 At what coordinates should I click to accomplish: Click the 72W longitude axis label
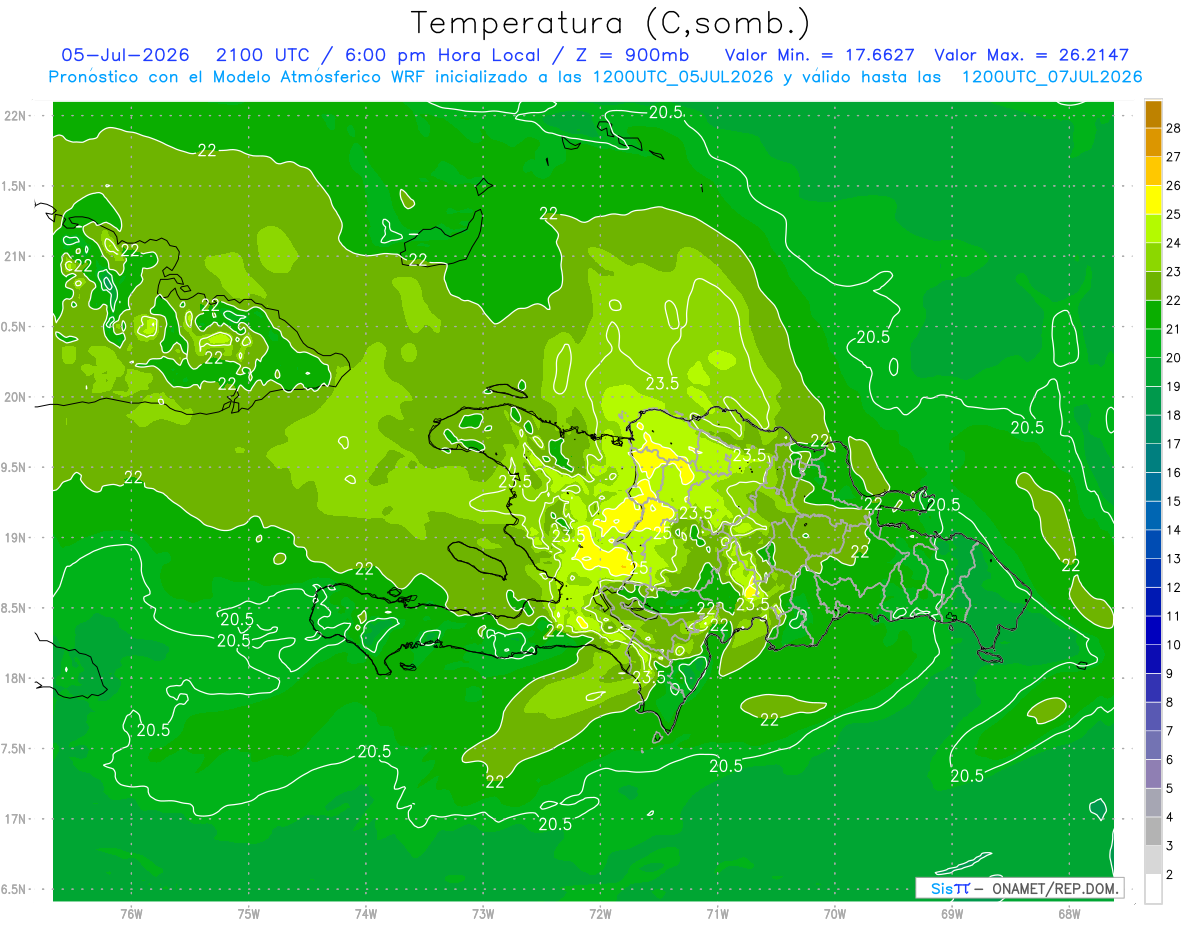click(x=600, y=913)
